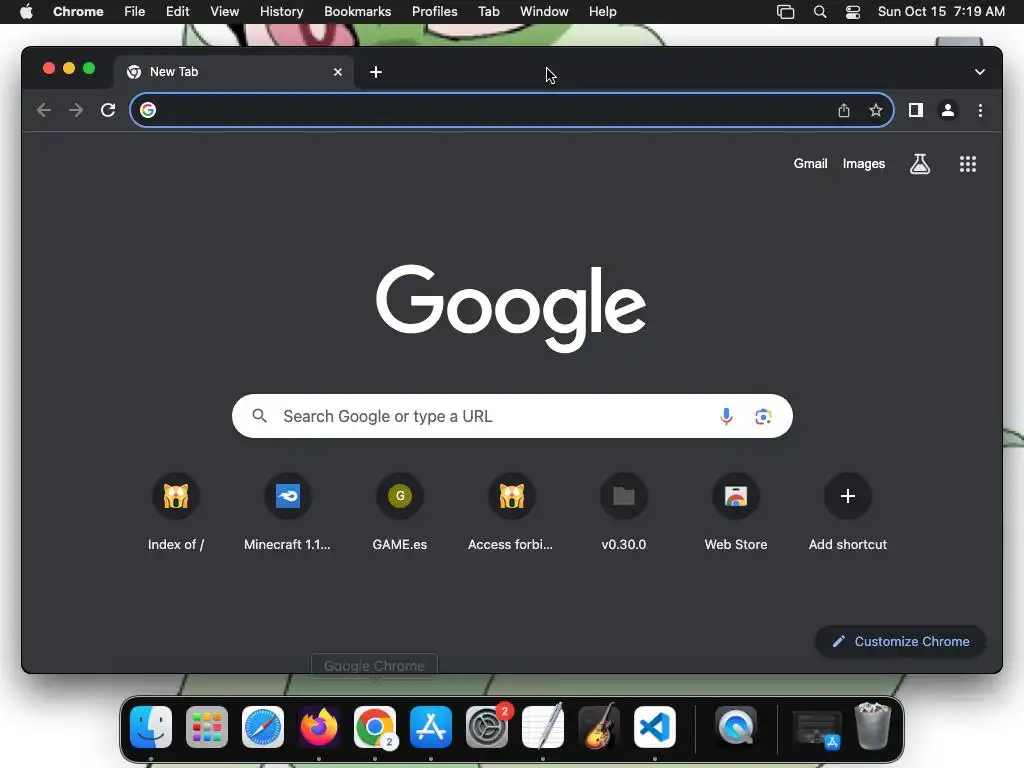The width and height of the screenshot is (1024, 768).
Task: Open the Trash in the Dock
Action: tap(872, 726)
